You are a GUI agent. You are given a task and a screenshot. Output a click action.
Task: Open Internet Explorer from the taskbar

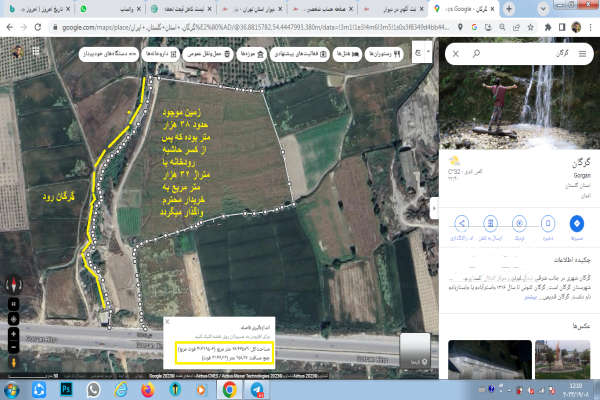(x=121, y=390)
